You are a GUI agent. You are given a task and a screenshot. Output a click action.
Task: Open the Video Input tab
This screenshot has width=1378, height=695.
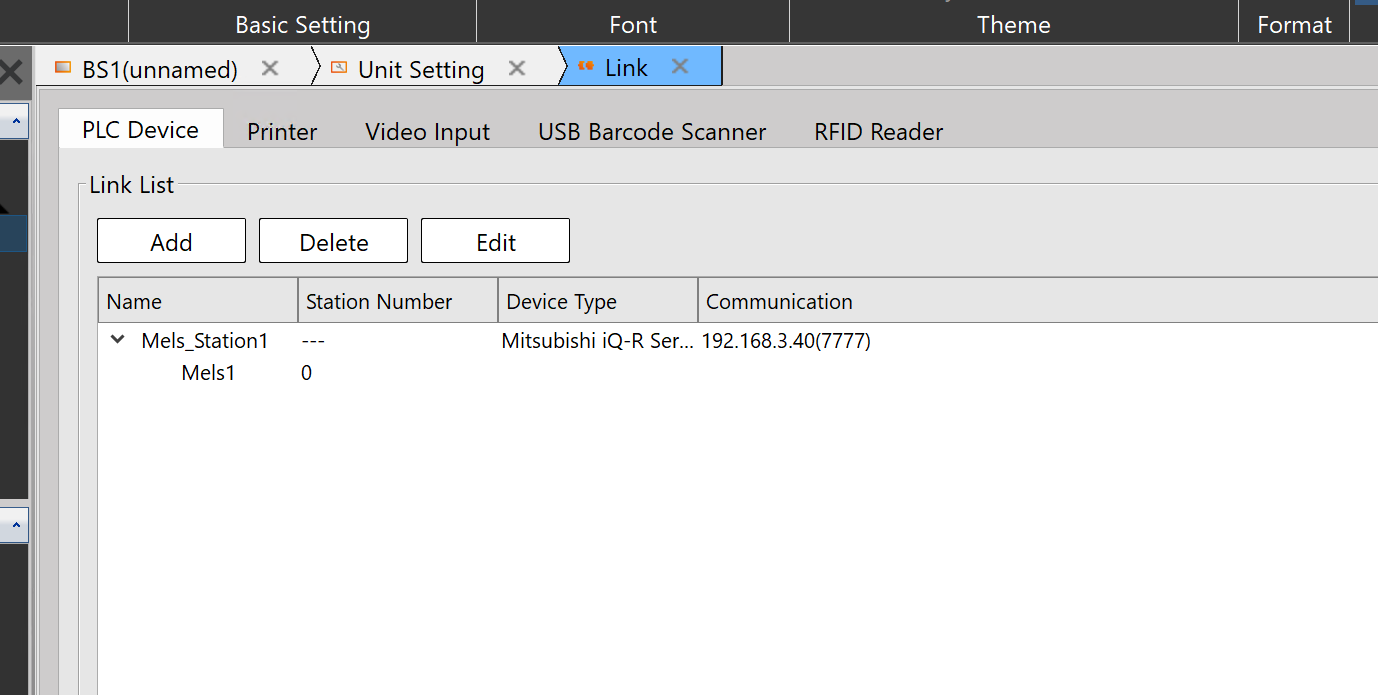tap(427, 132)
